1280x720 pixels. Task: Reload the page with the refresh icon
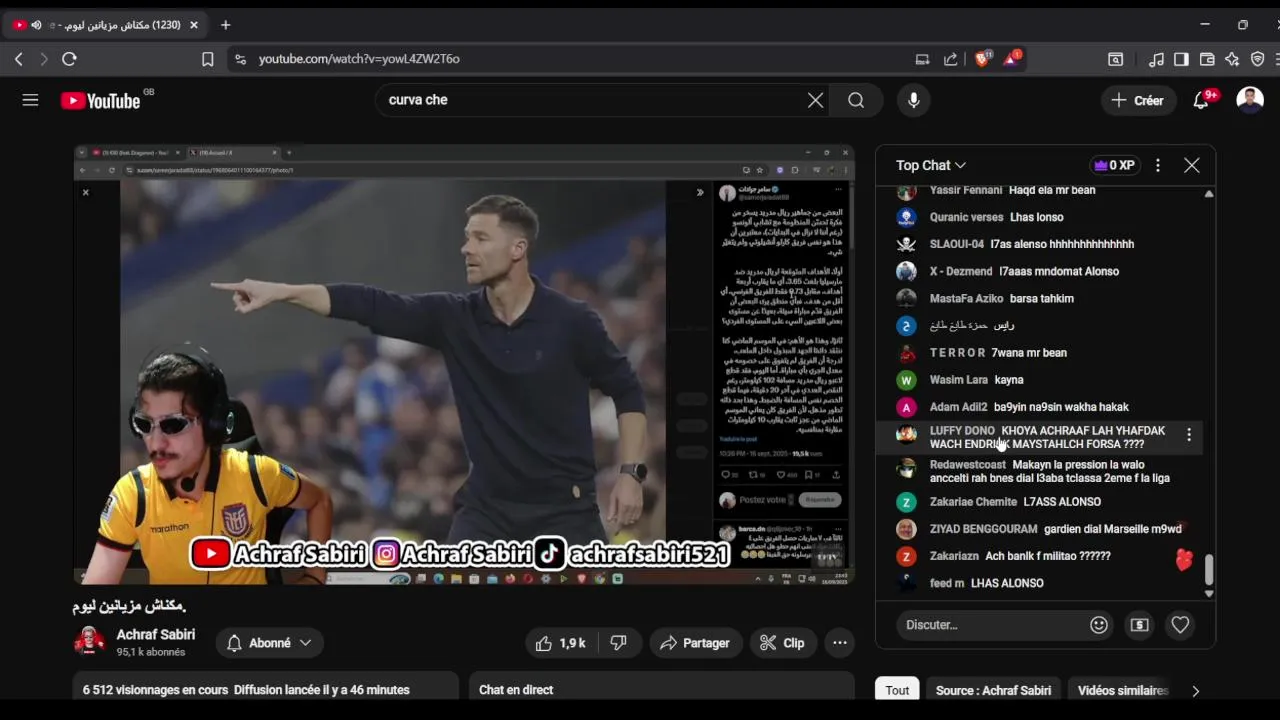click(x=69, y=59)
